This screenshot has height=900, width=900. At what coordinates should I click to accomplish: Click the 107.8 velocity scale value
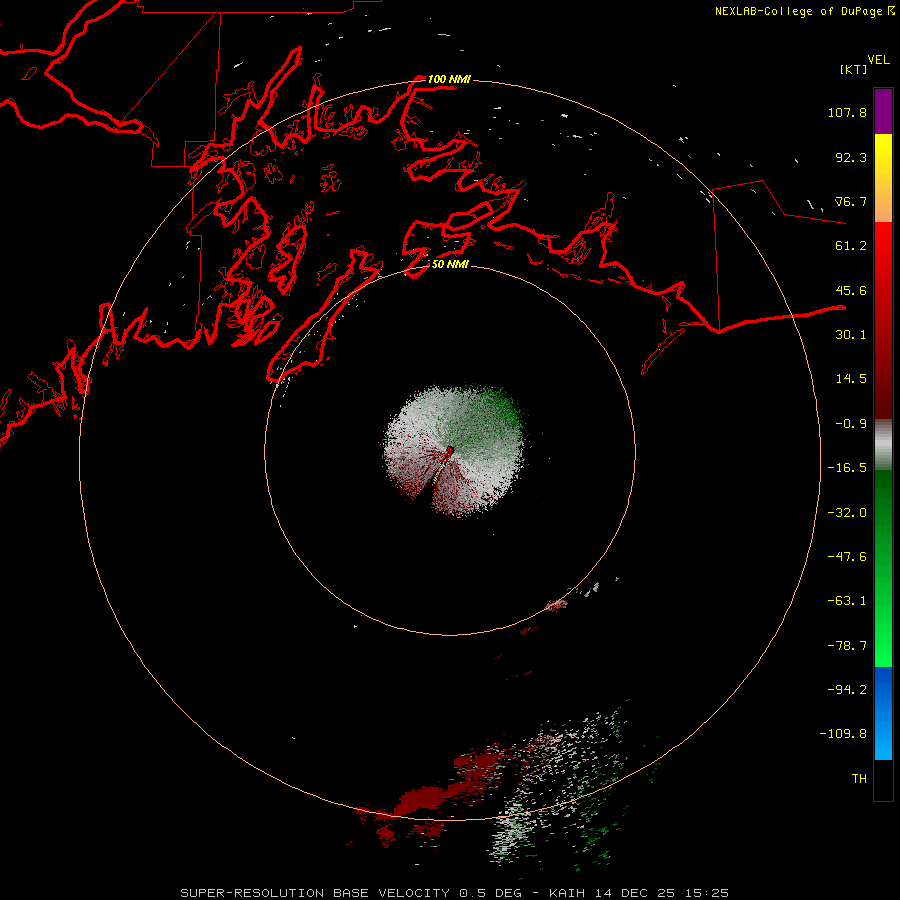(847, 112)
